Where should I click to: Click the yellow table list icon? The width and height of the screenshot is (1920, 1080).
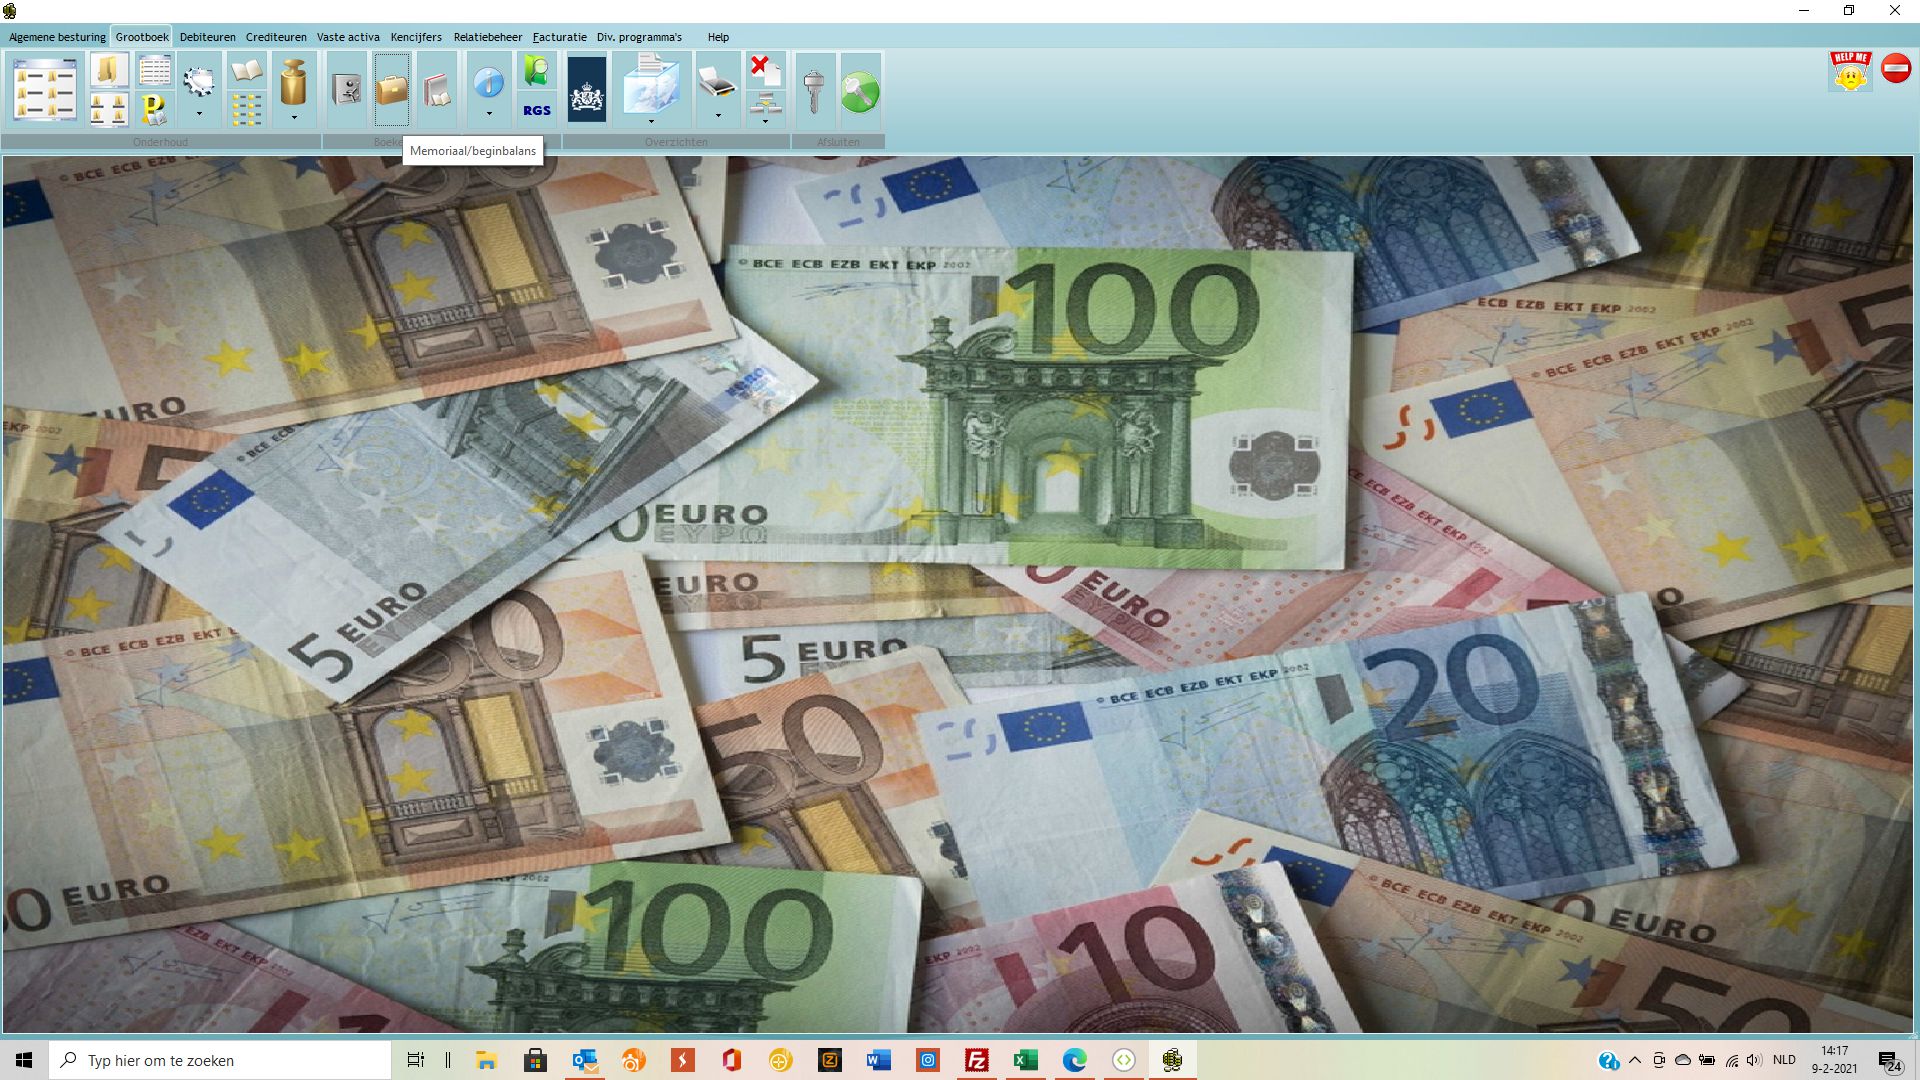(154, 70)
